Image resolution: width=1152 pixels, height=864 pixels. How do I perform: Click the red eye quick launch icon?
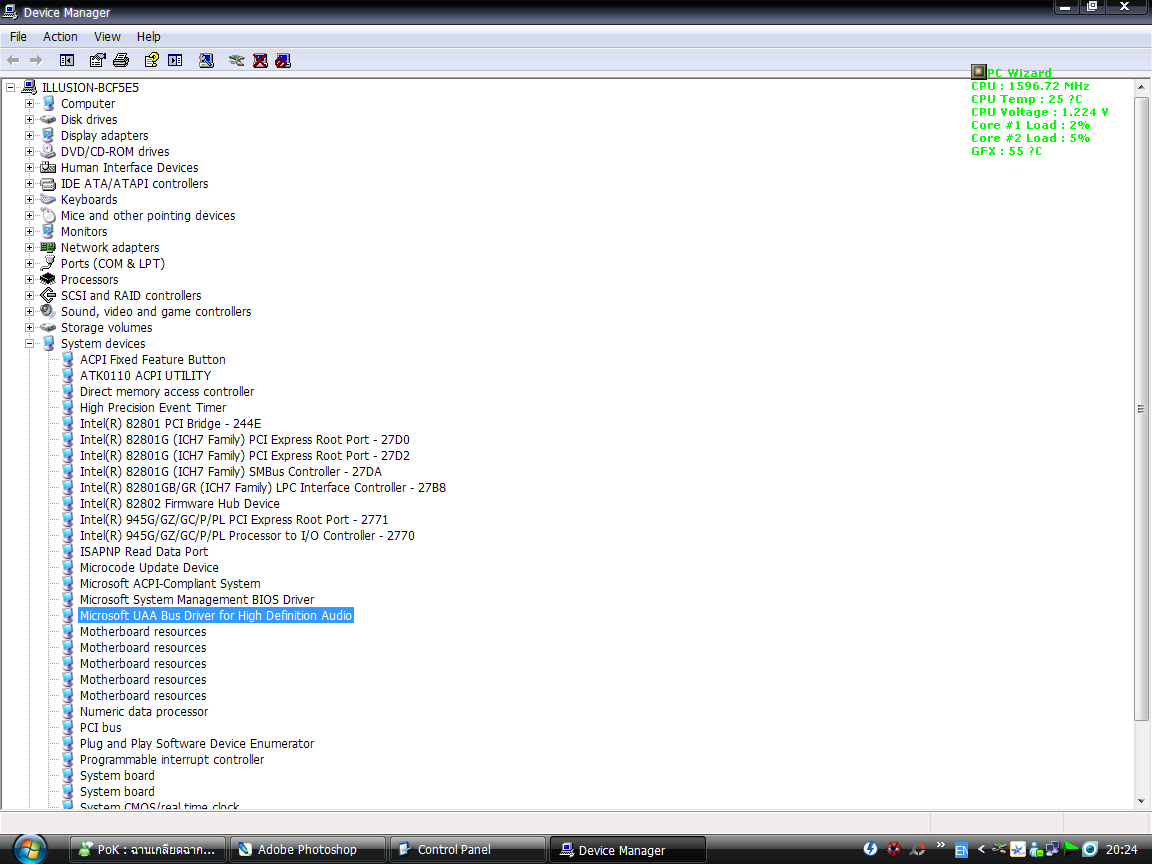pos(893,849)
